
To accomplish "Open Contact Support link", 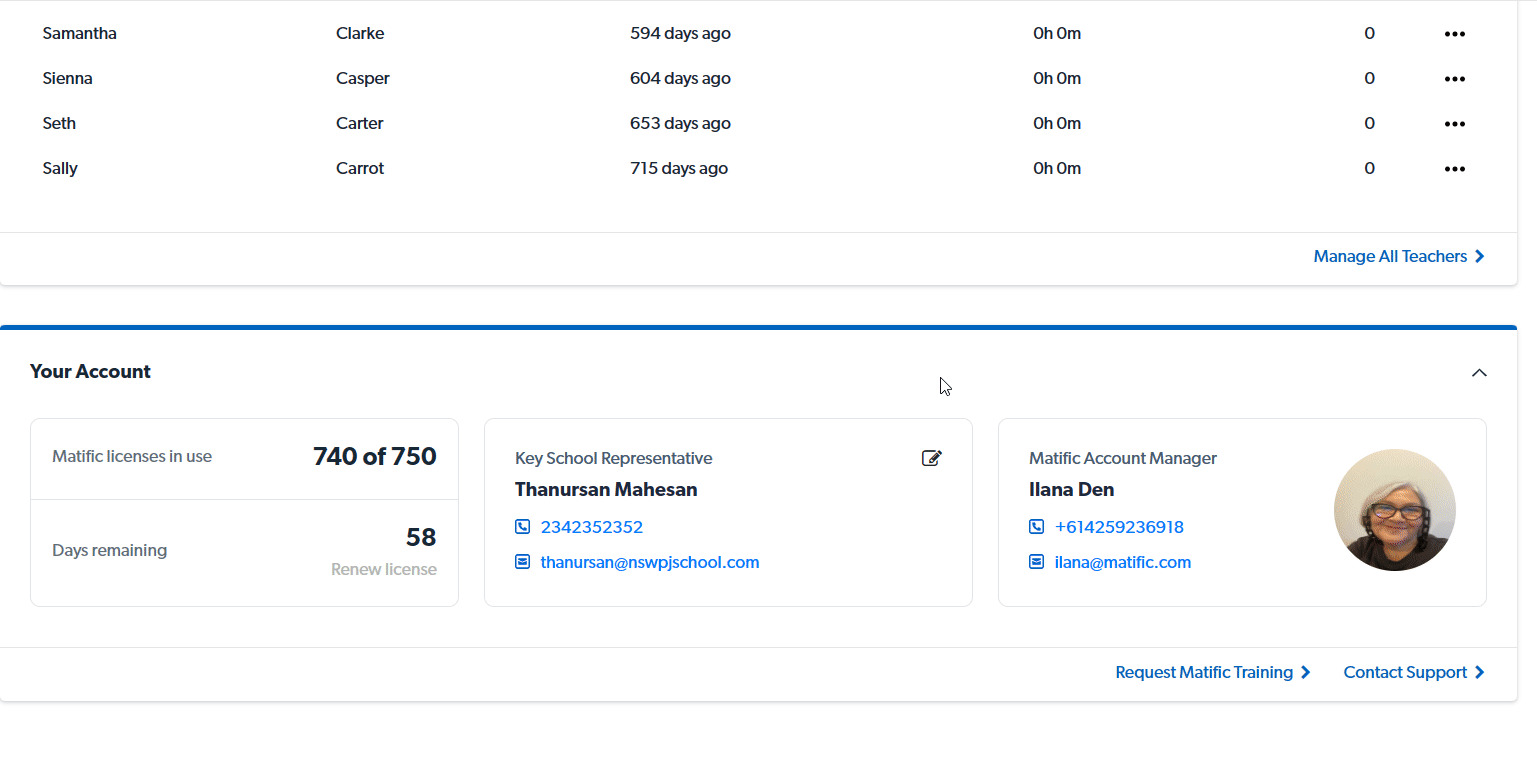I will coord(1413,673).
